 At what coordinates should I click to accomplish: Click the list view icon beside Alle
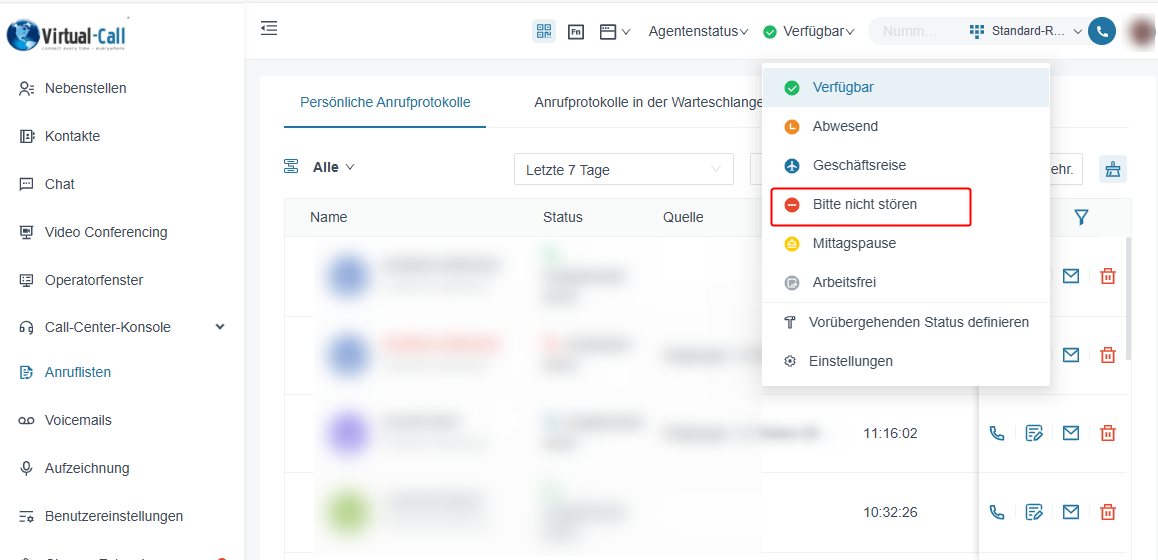291,167
